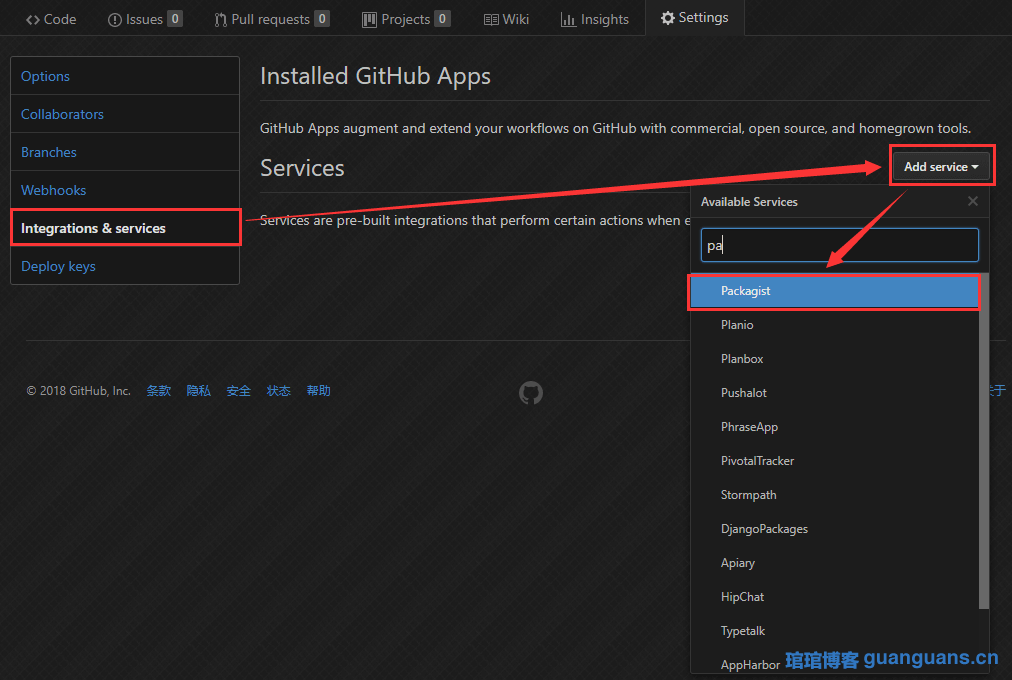Click the Settings gear icon
This screenshot has width=1012, height=680.
pyautogui.click(x=667, y=18)
